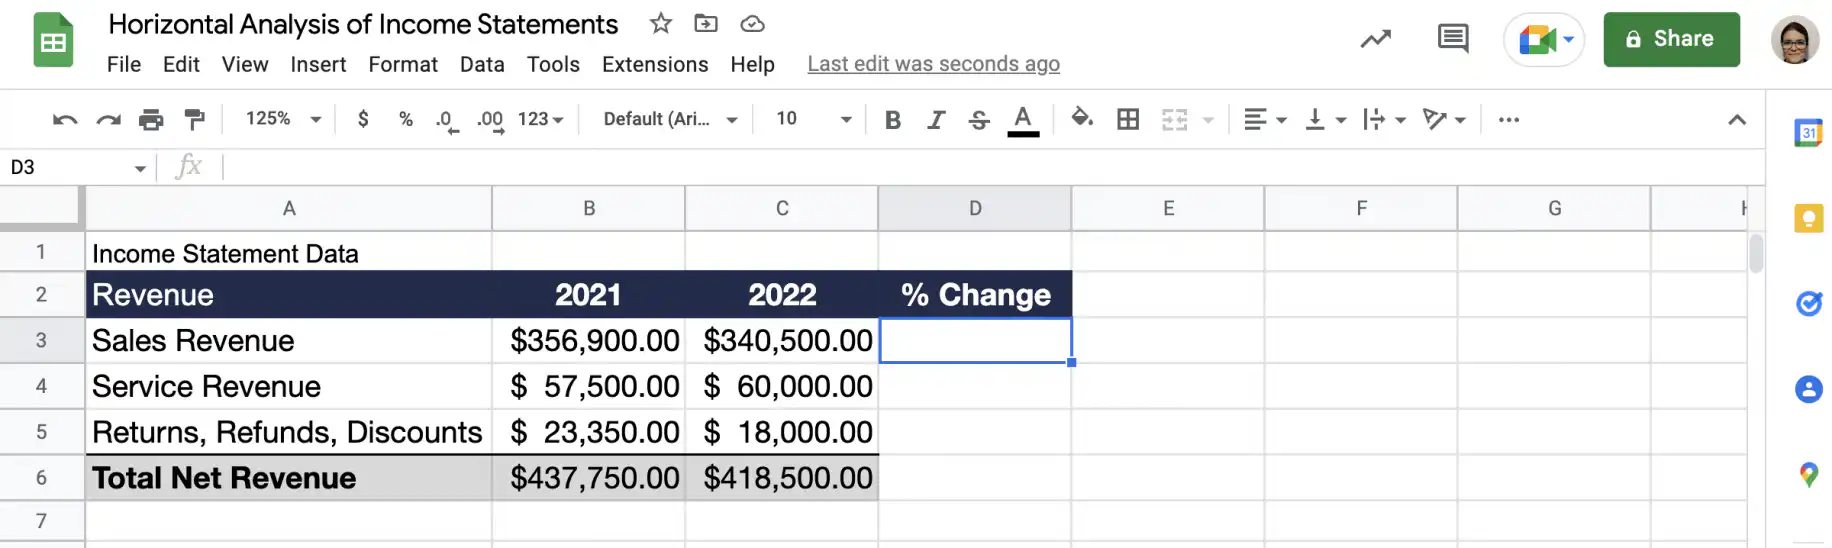This screenshot has height=548, width=1832.
Task: Format as percent icon
Action: pos(405,119)
